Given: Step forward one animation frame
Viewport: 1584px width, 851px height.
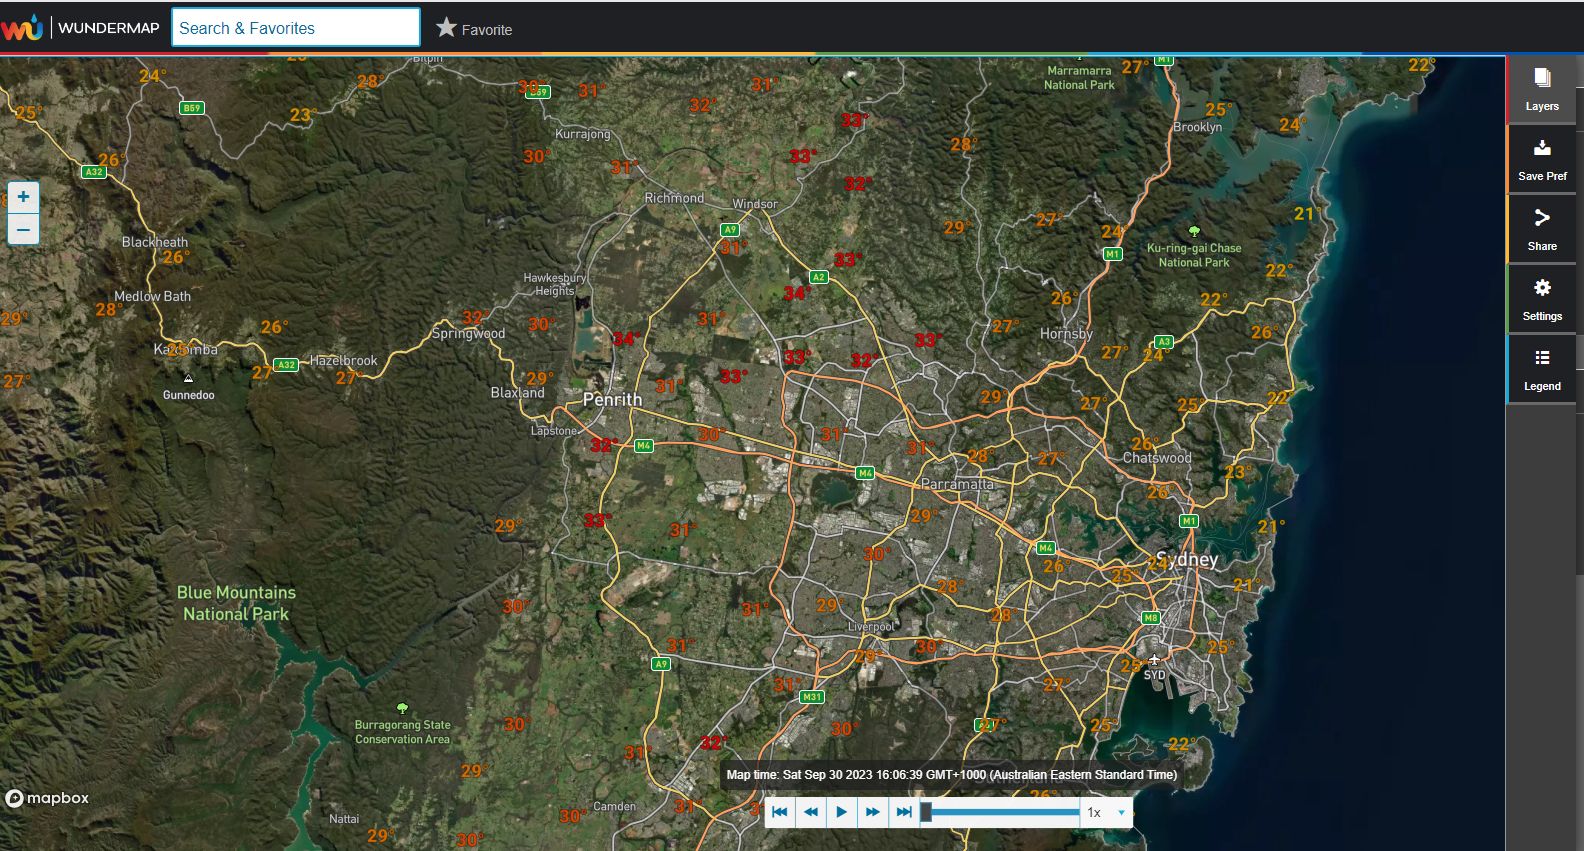Looking at the screenshot, I should pyautogui.click(x=873, y=812).
